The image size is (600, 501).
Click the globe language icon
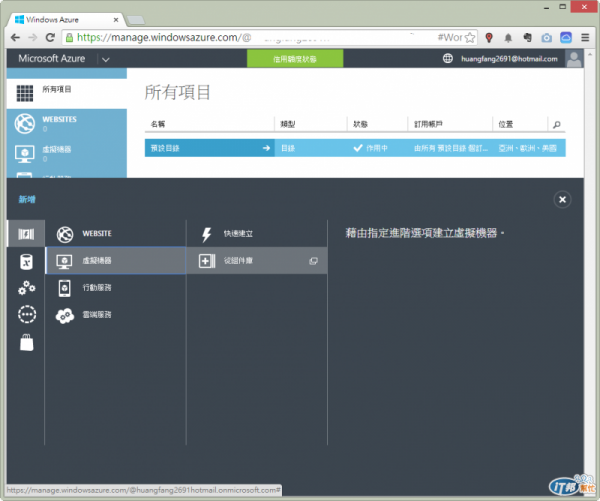pos(448,59)
